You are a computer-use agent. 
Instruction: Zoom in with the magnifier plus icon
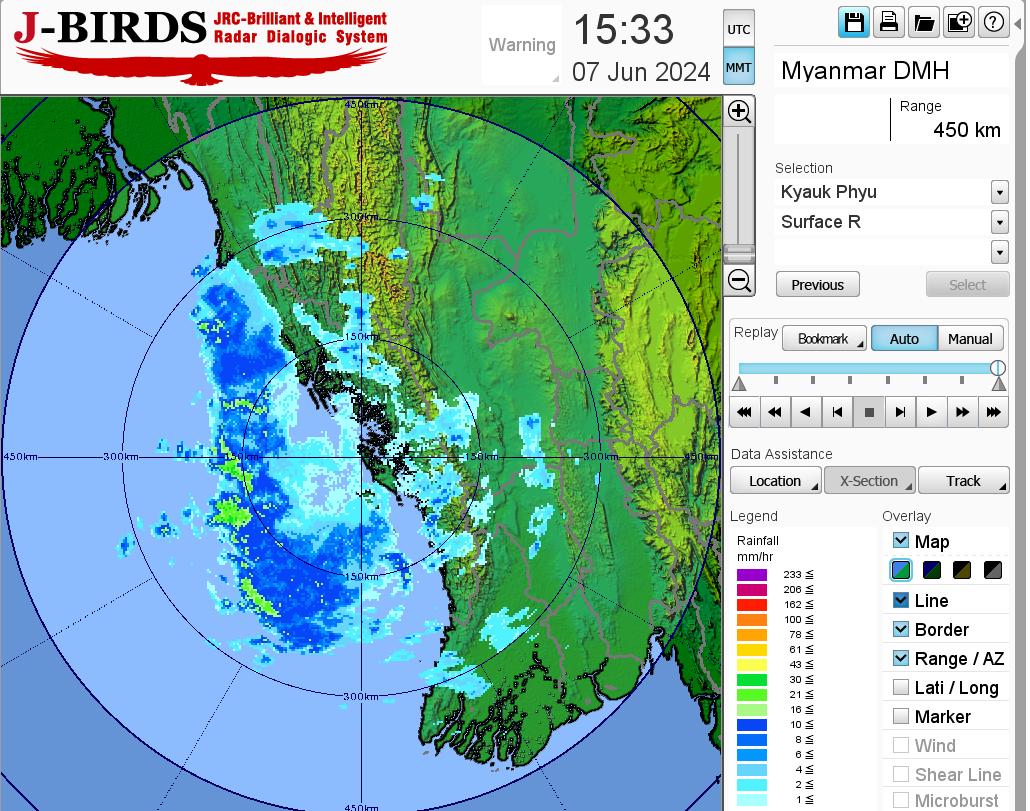pos(739,111)
